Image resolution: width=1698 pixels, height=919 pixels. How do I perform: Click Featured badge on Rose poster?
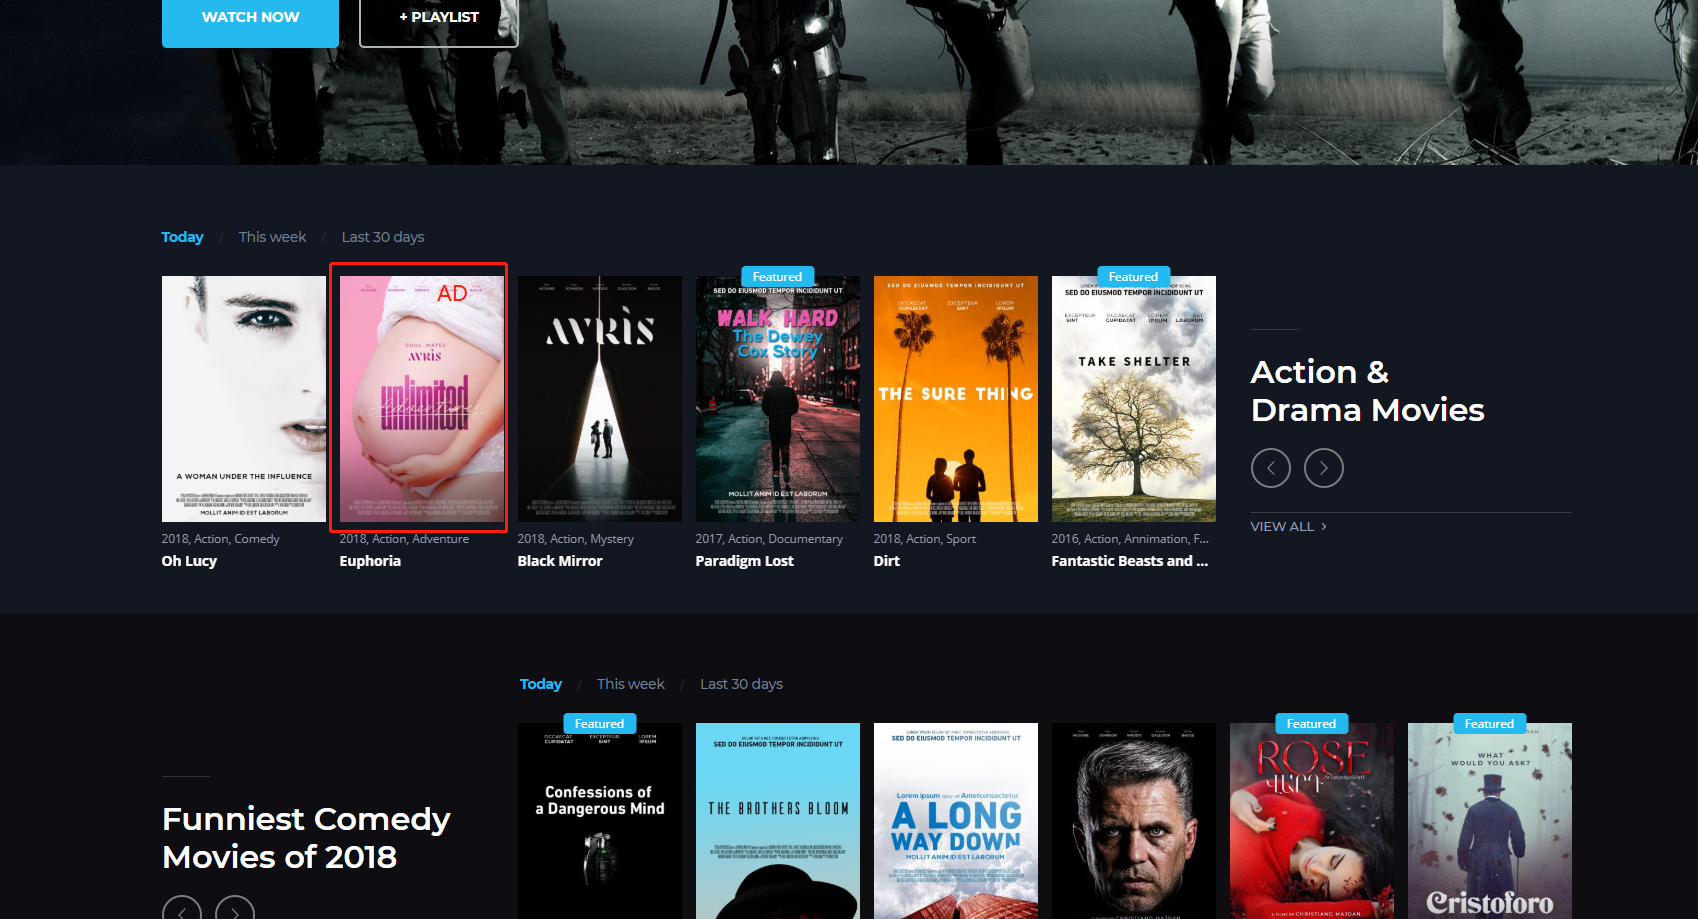(1311, 724)
